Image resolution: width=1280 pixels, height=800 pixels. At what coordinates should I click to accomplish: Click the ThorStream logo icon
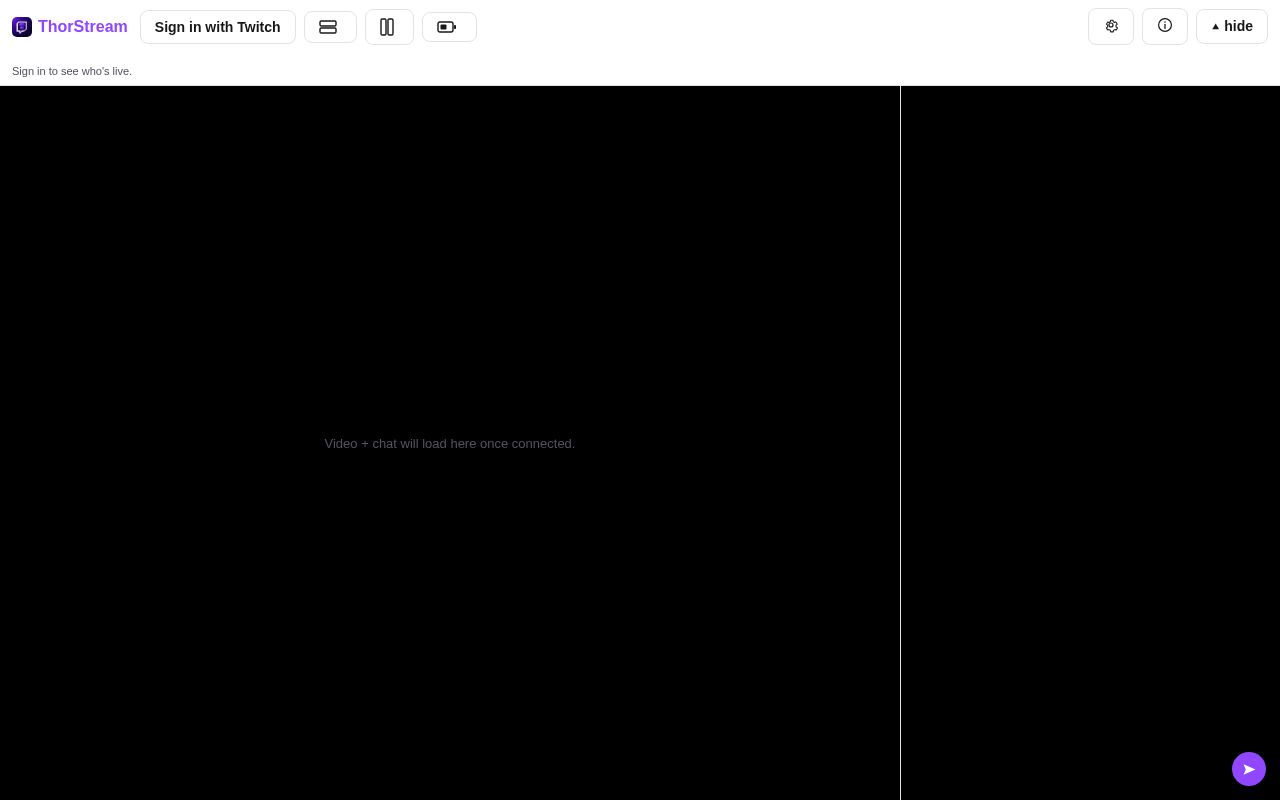click(x=22, y=27)
